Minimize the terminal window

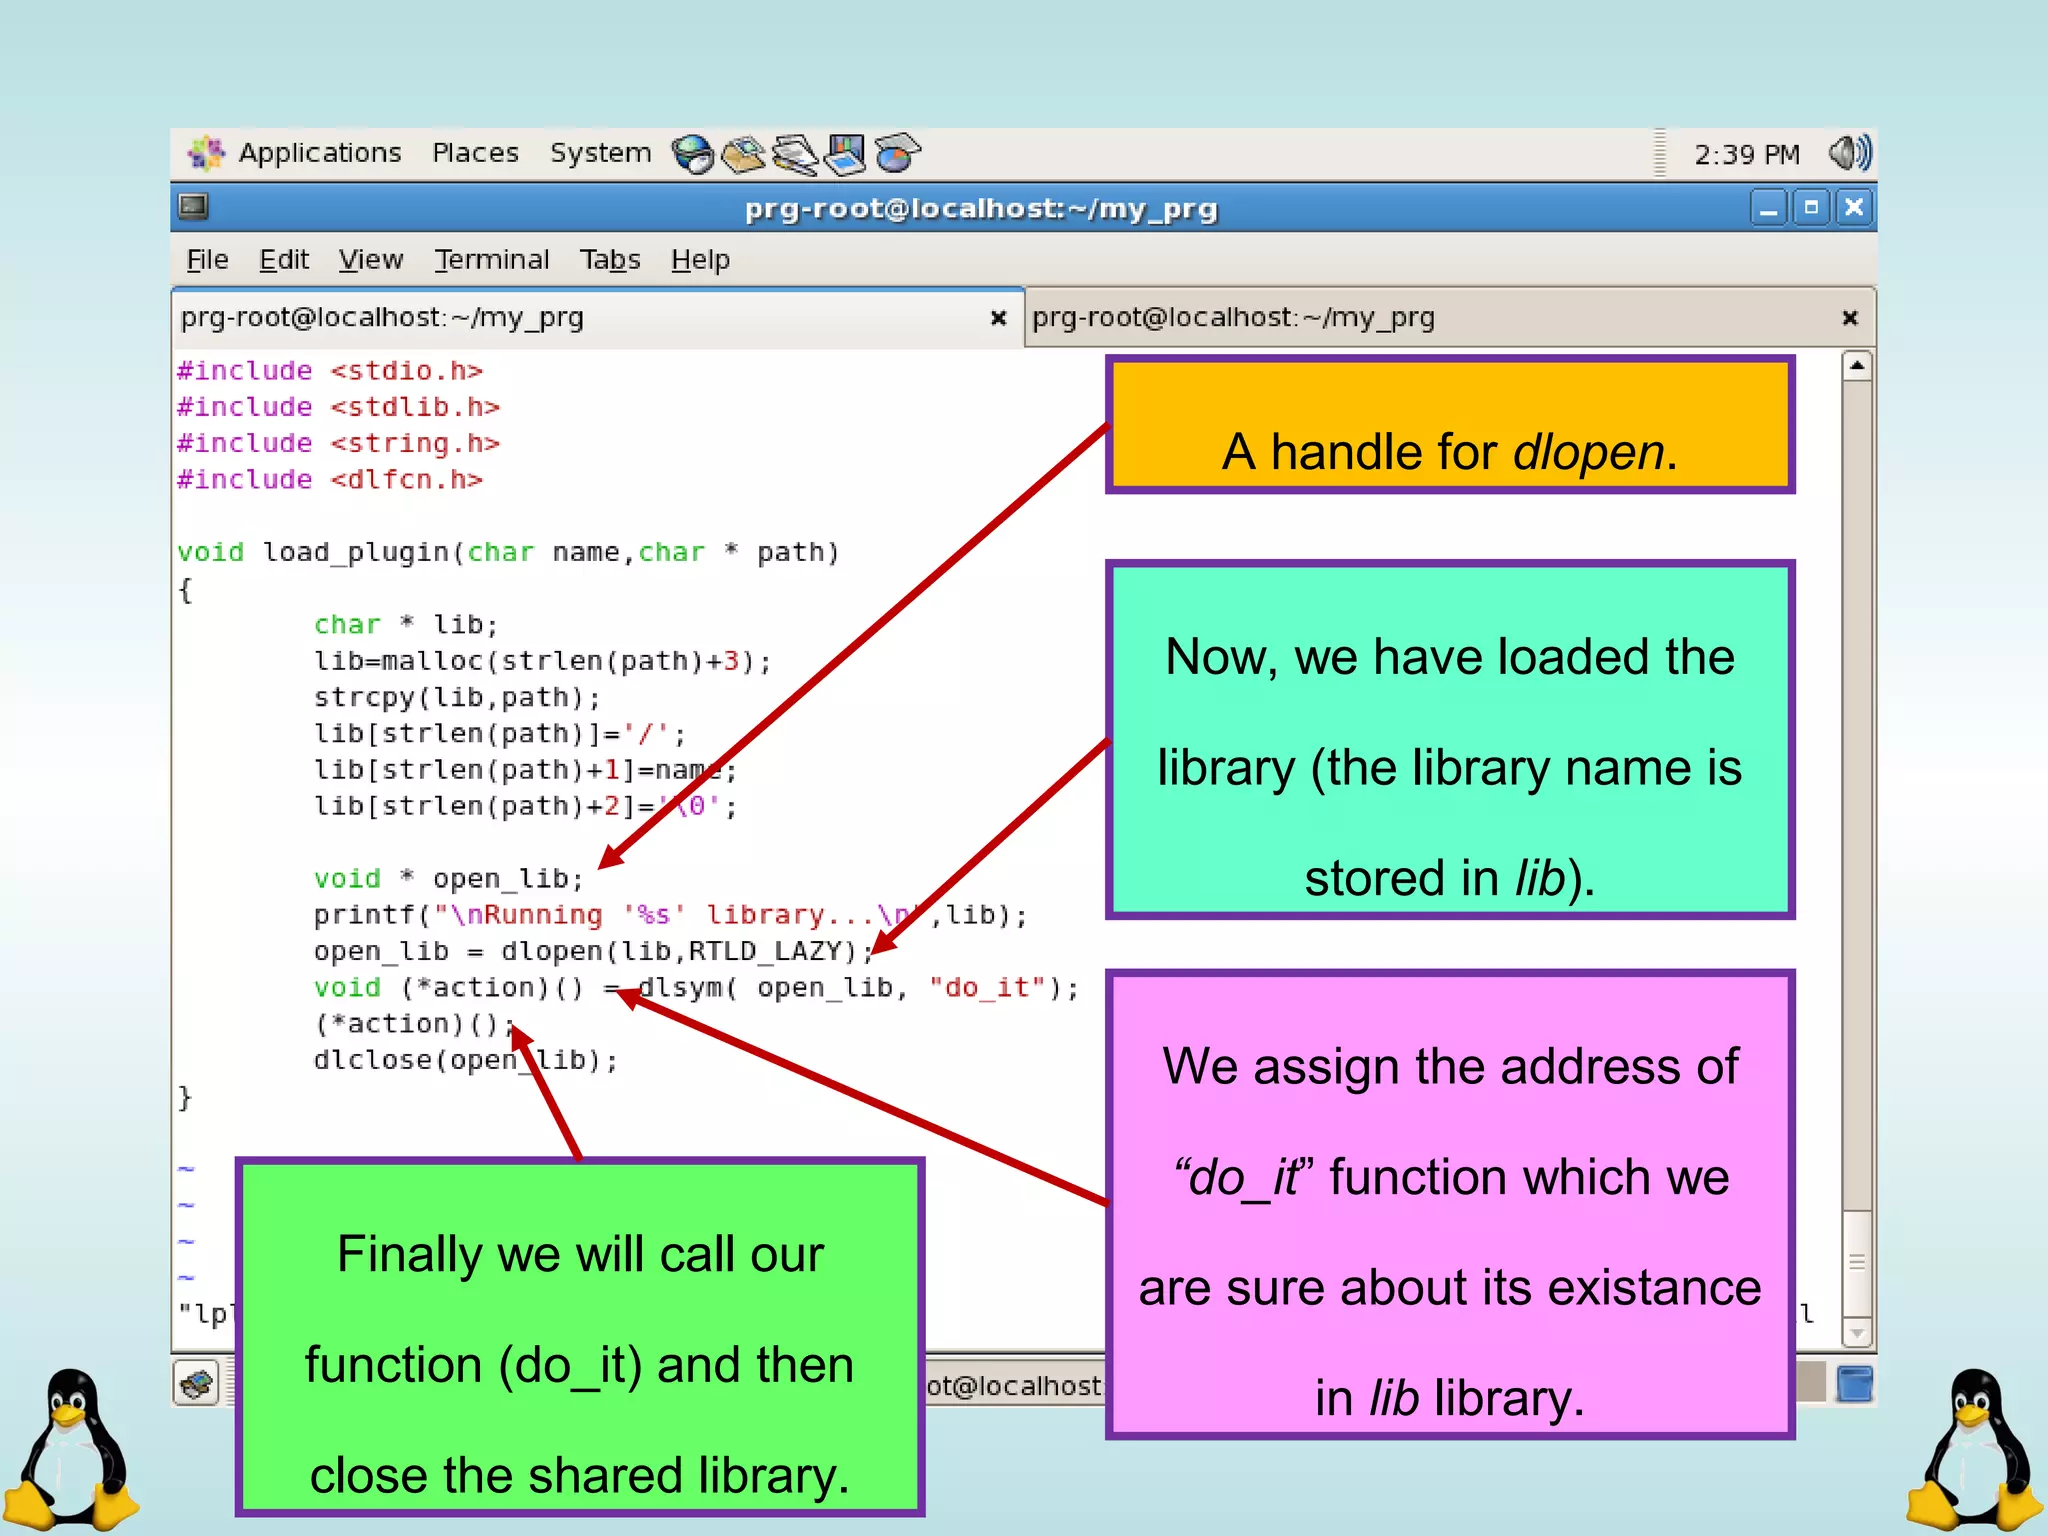[1768, 208]
